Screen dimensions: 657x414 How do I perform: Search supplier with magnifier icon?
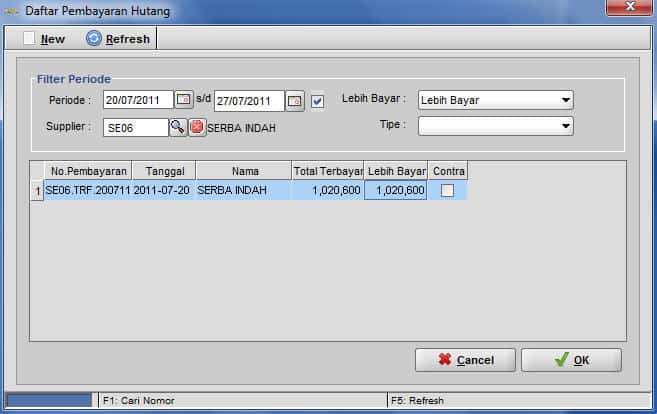pyautogui.click(x=178, y=127)
